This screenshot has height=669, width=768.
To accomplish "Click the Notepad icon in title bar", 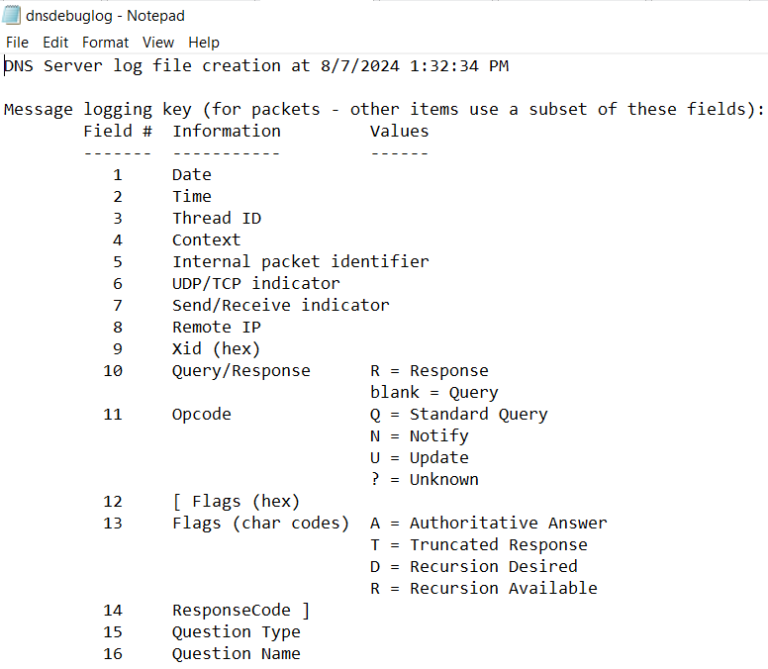I will [x=12, y=15].
